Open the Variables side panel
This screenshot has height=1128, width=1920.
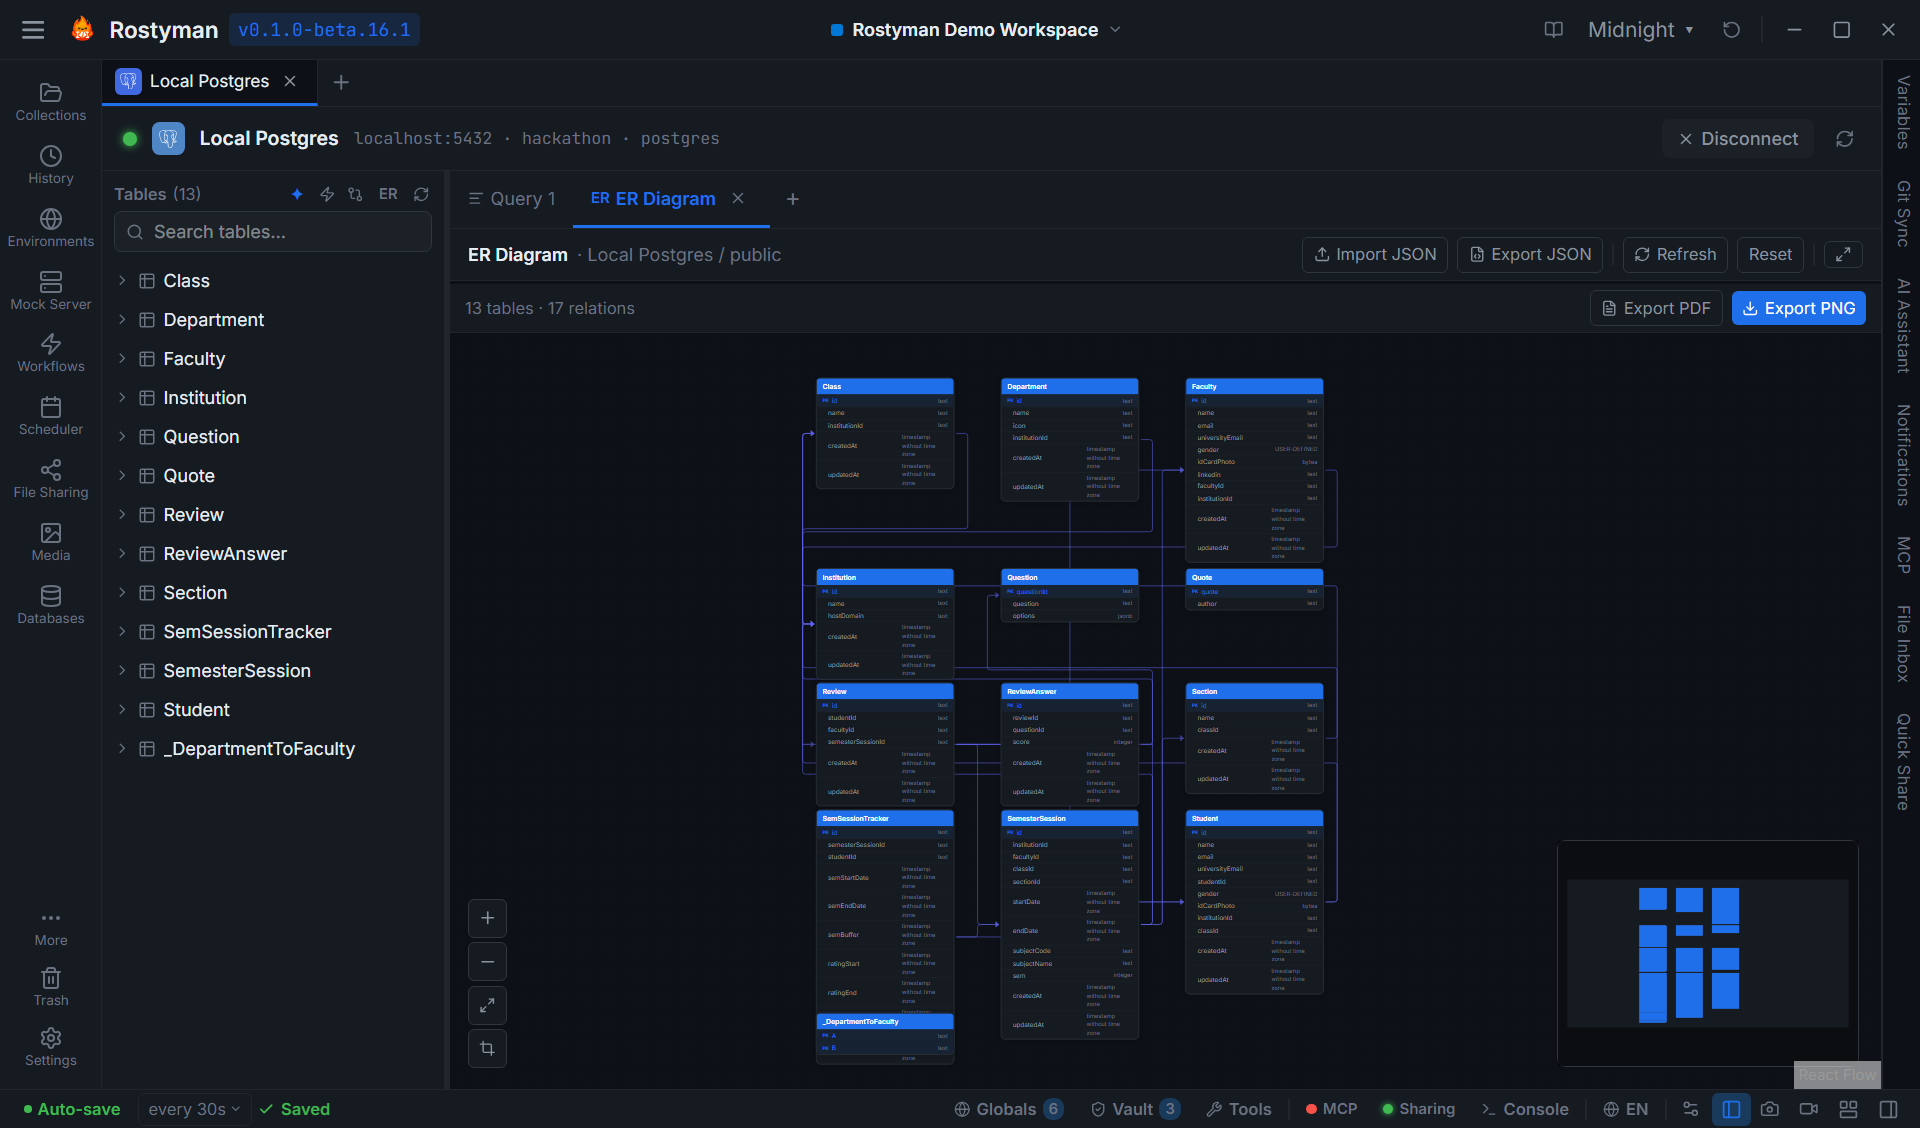point(1903,112)
